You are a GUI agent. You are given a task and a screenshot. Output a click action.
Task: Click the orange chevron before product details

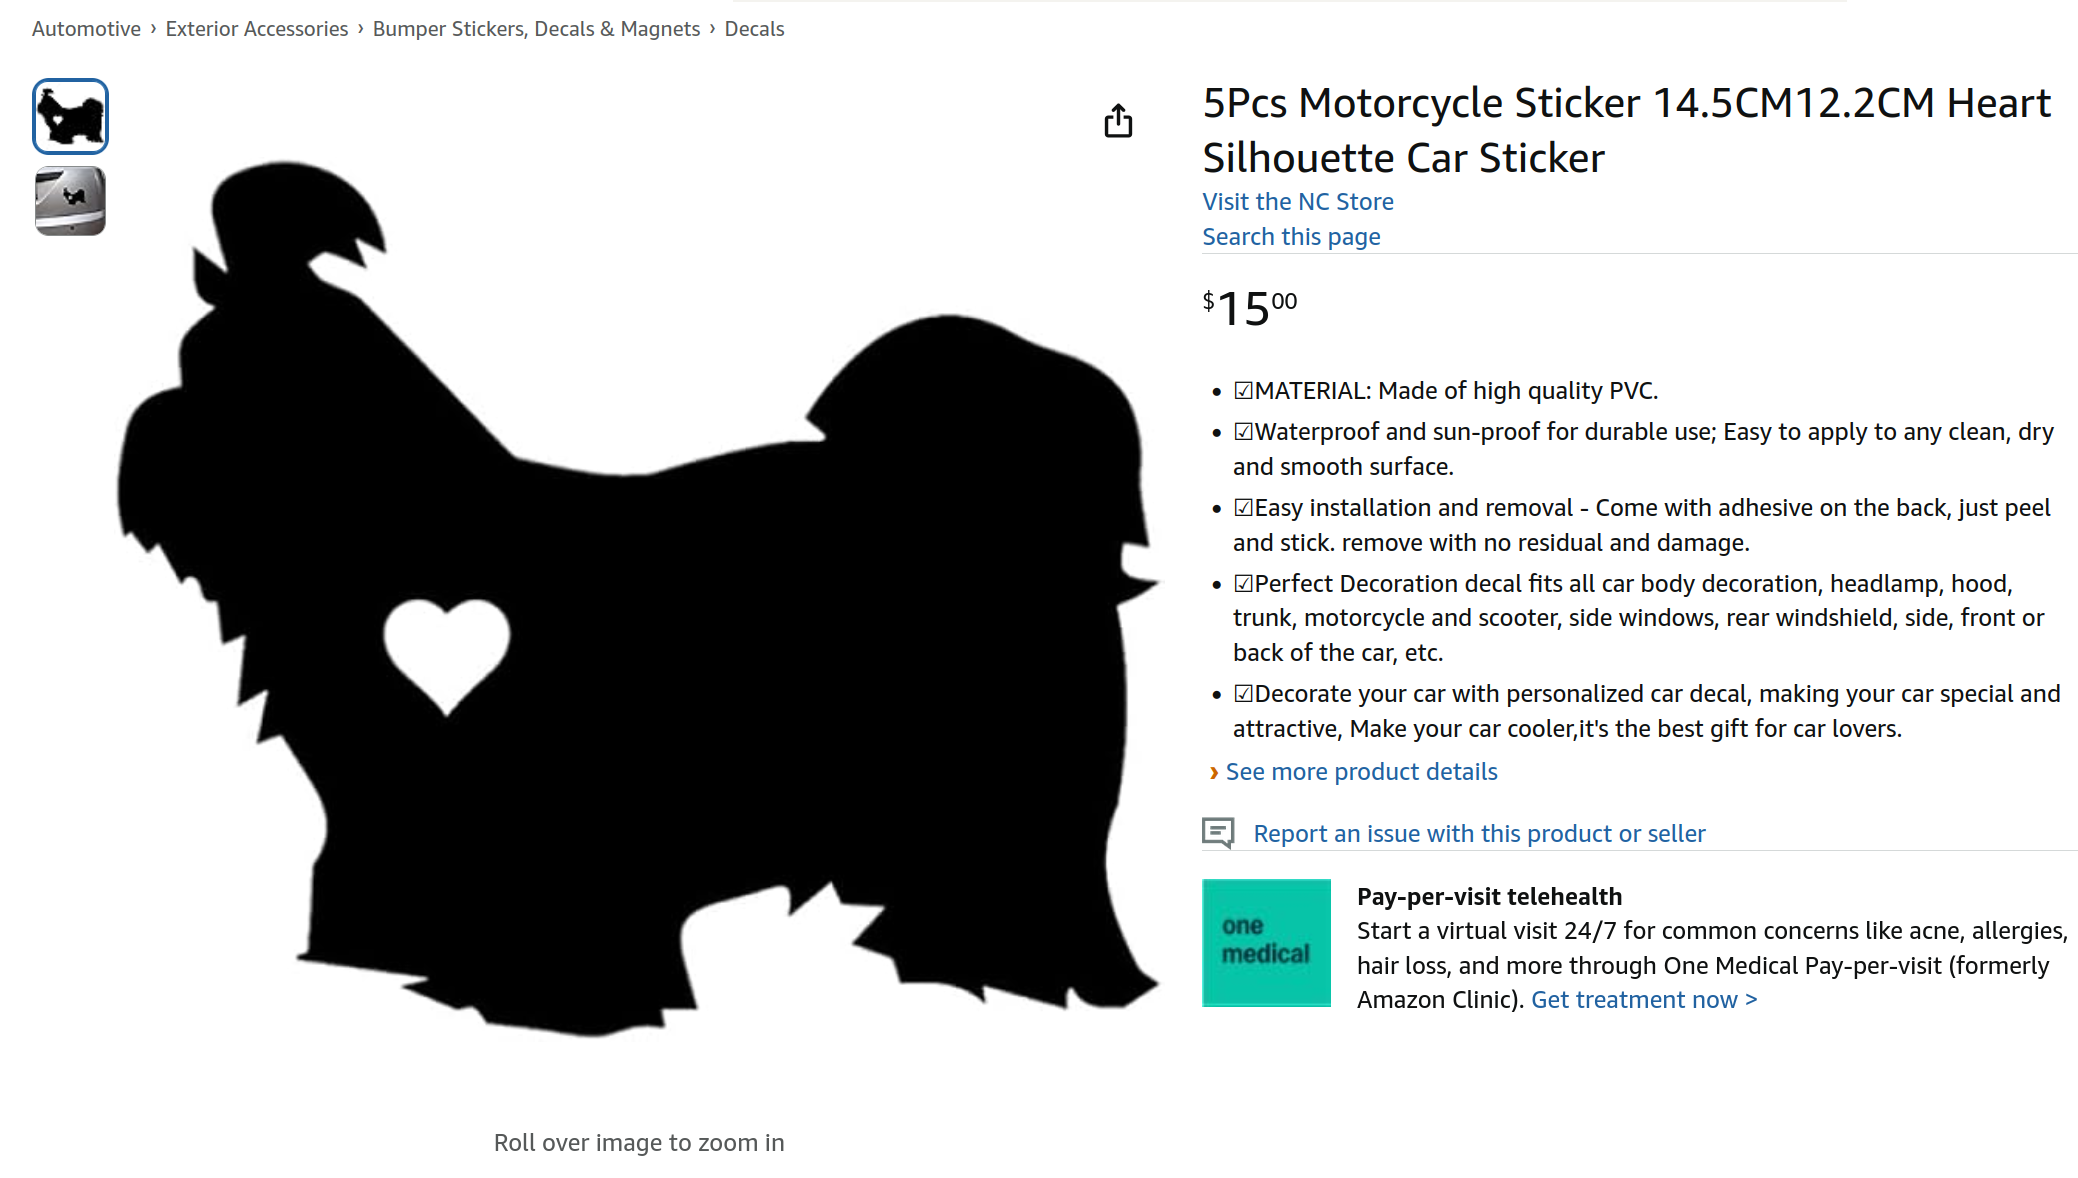[x=1213, y=772]
